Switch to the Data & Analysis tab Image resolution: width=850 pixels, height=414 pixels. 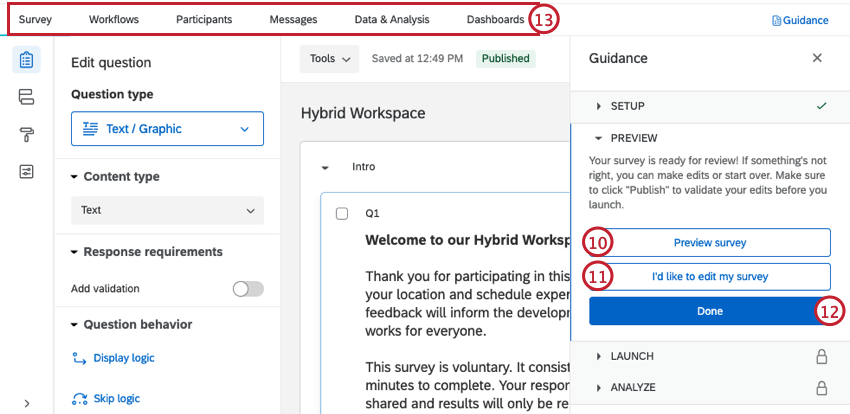point(392,19)
